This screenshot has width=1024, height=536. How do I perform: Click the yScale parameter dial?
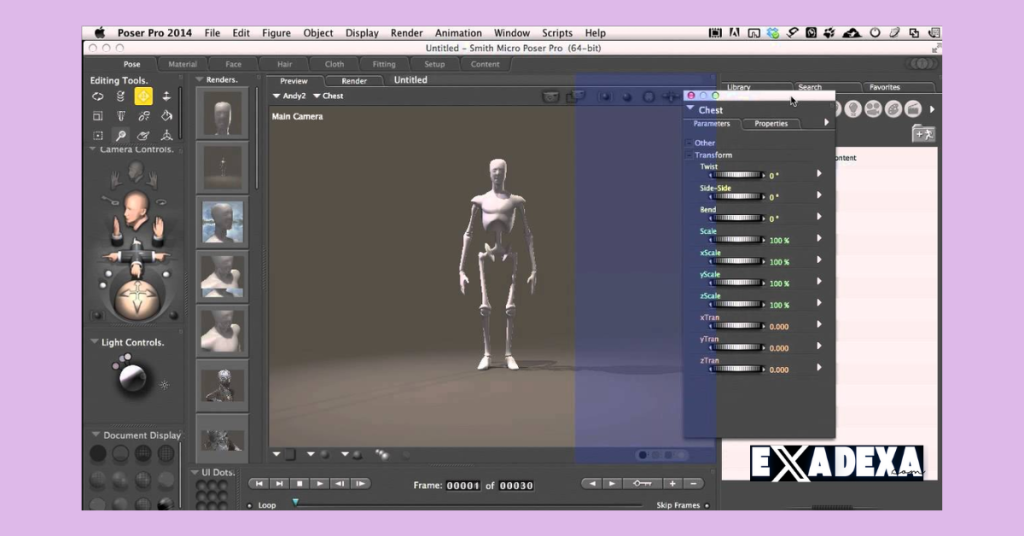[x=737, y=283]
